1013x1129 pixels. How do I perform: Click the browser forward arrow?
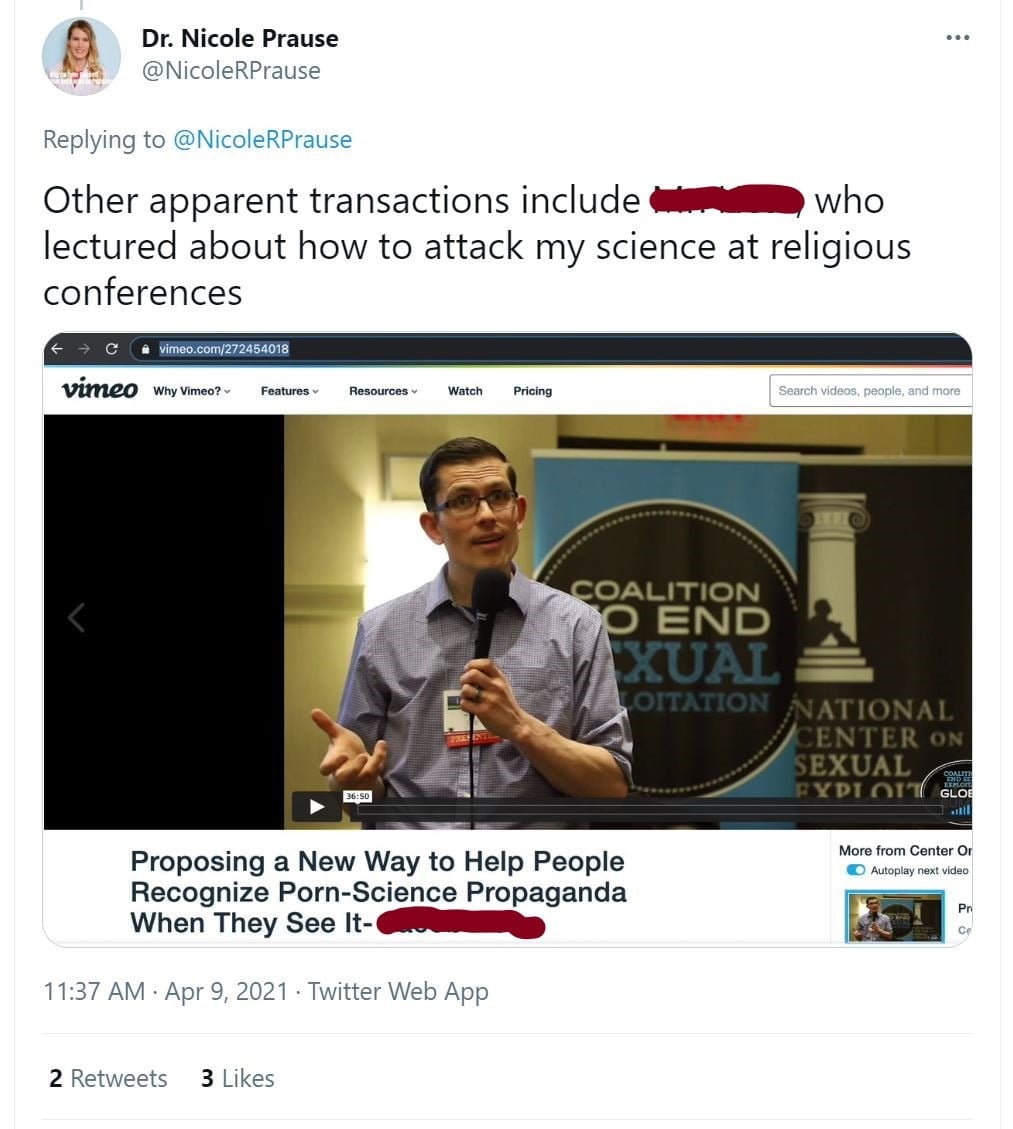pos(84,348)
